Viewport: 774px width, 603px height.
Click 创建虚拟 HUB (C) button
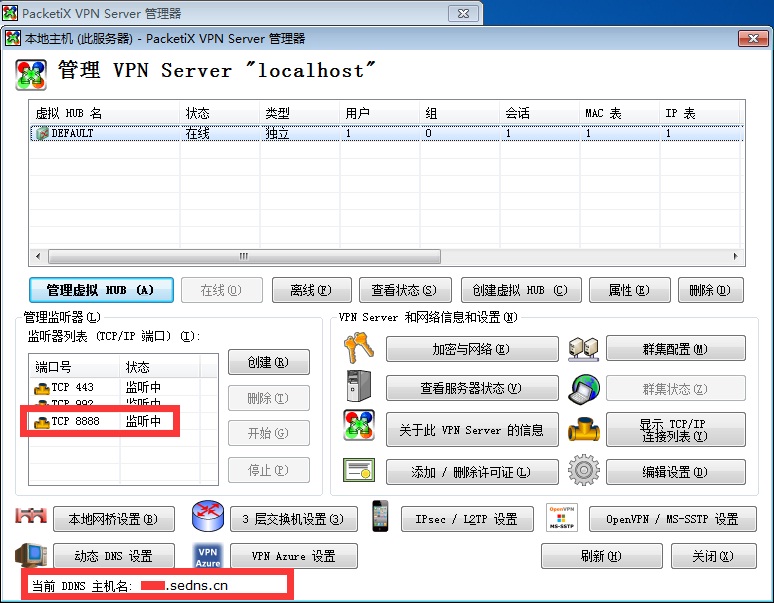521,290
